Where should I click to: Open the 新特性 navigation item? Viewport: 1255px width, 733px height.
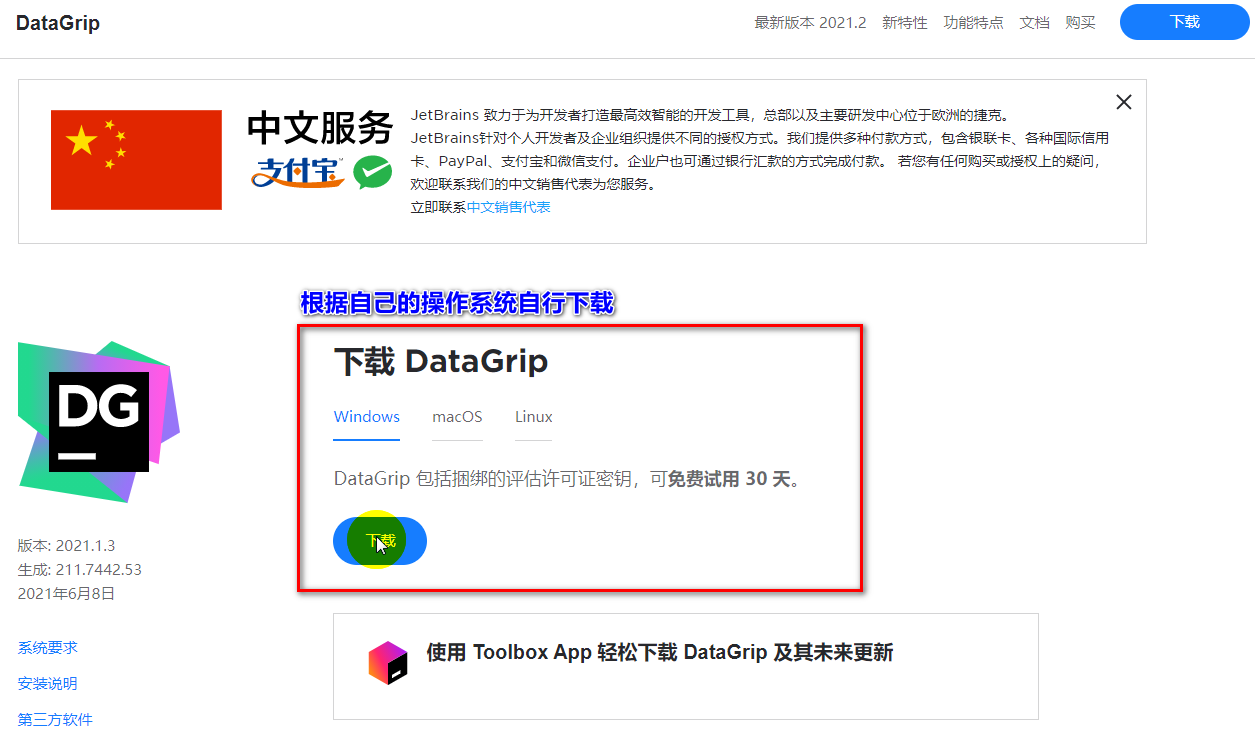[x=905, y=22]
